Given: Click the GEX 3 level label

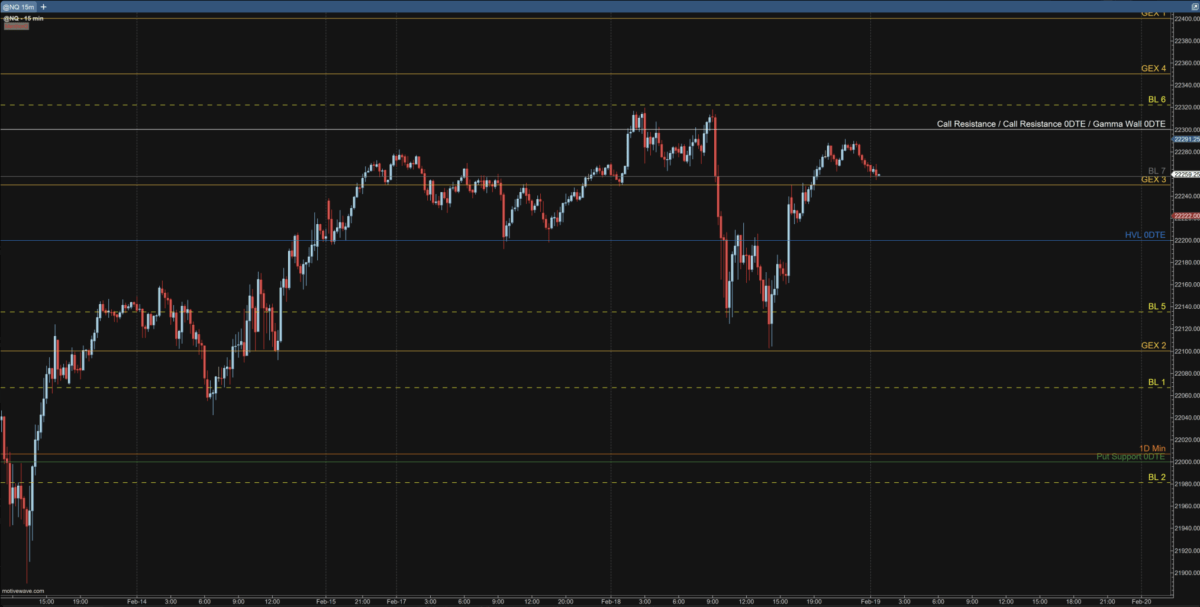Looking at the screenshot, I should [x=1153, y=180].
